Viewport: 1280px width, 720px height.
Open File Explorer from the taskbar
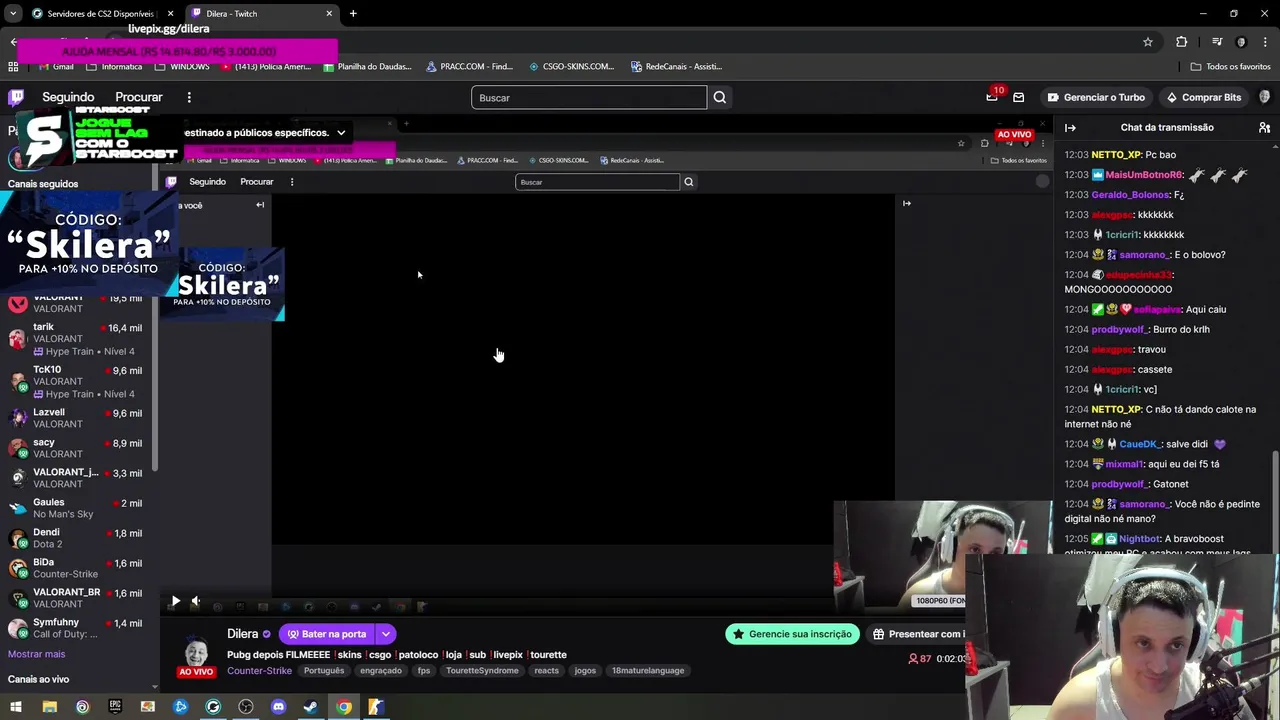point(49,707)
